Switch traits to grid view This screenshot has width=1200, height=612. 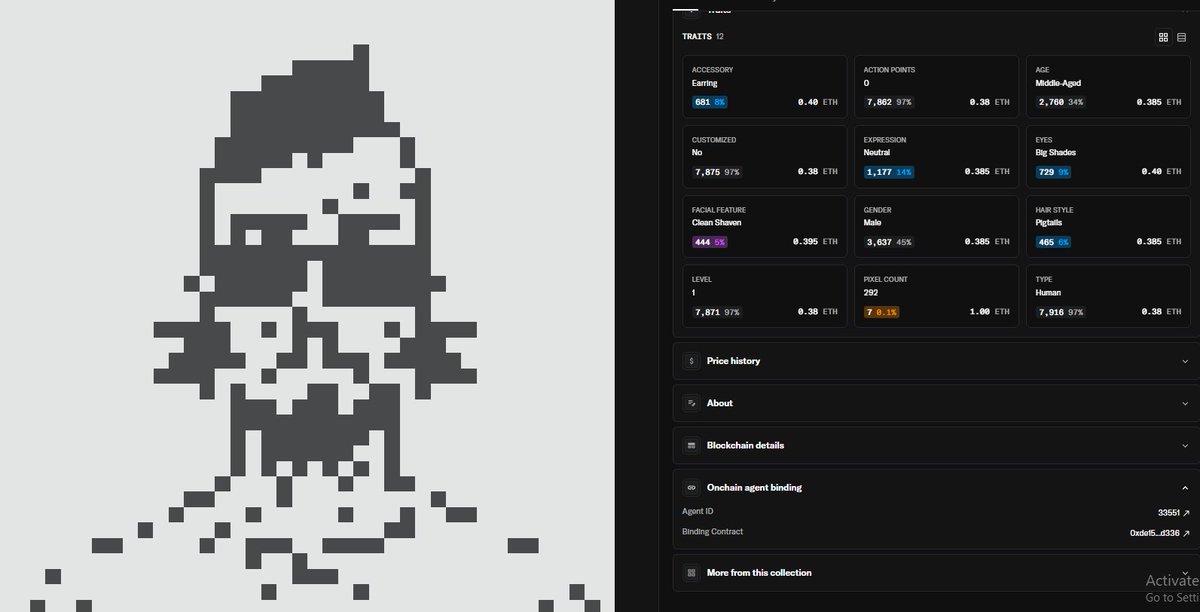pos(1163,37)
